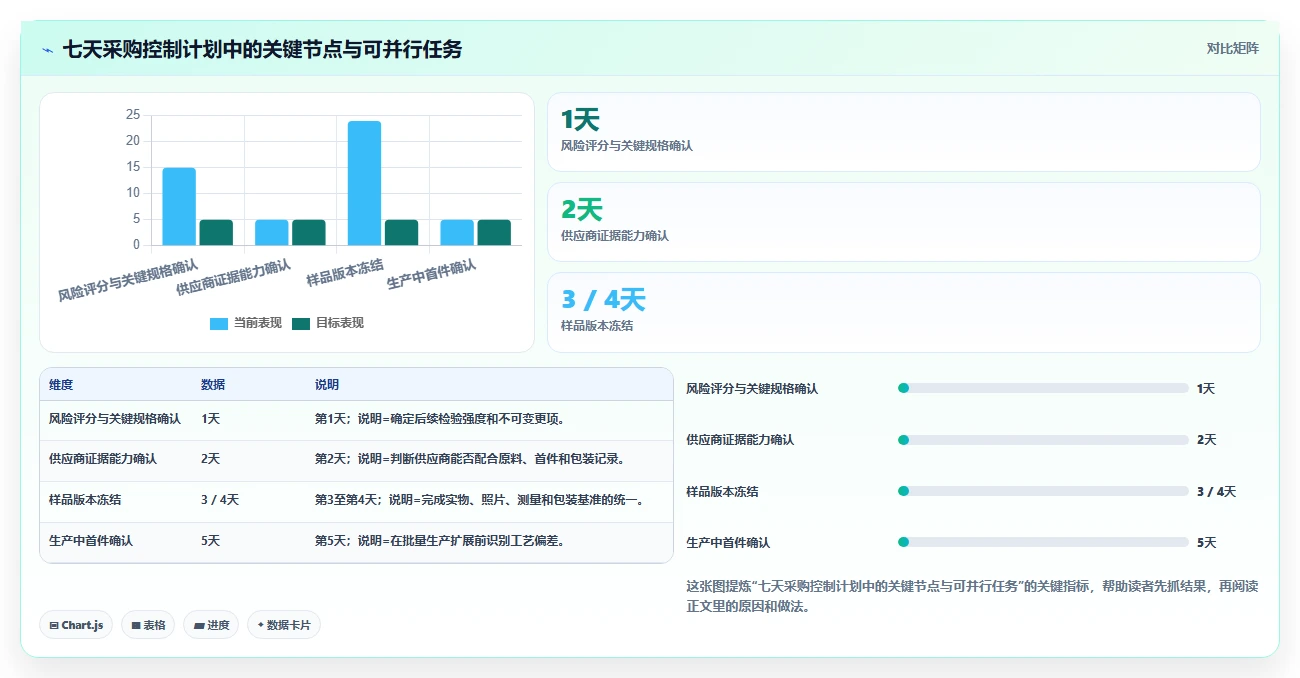This screenshot has width=1300, height=678.
Task: Click the 5天 cell in the table
Action: point(210,540)
